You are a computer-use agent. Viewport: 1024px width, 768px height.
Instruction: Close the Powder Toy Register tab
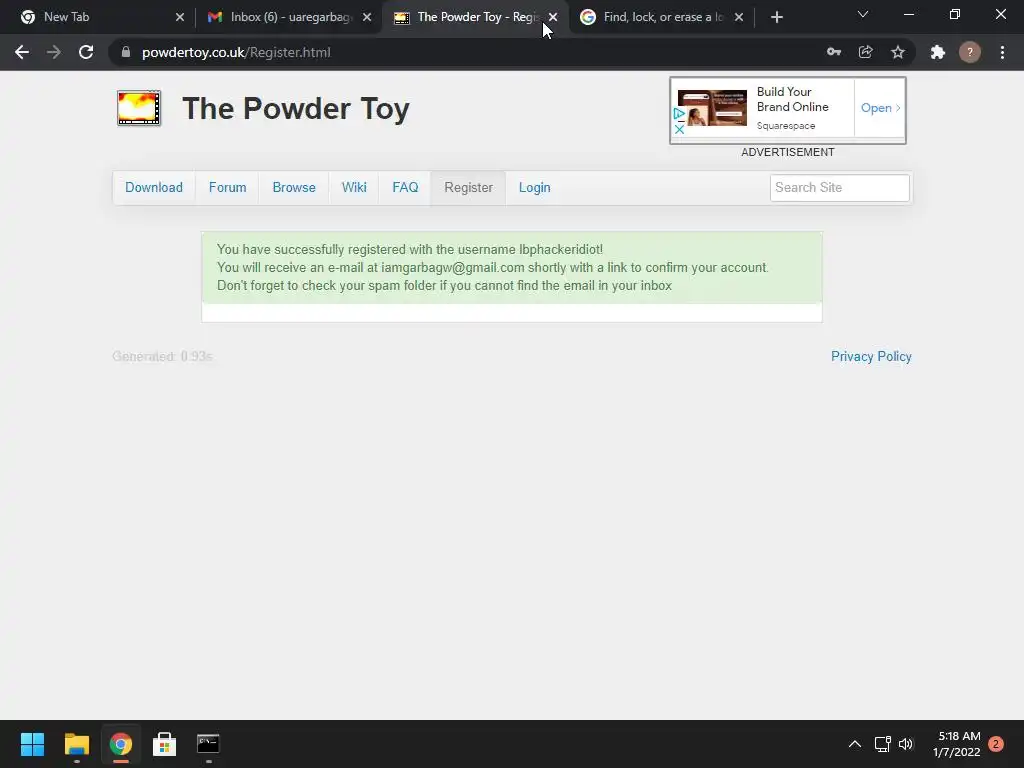[553, 17]
